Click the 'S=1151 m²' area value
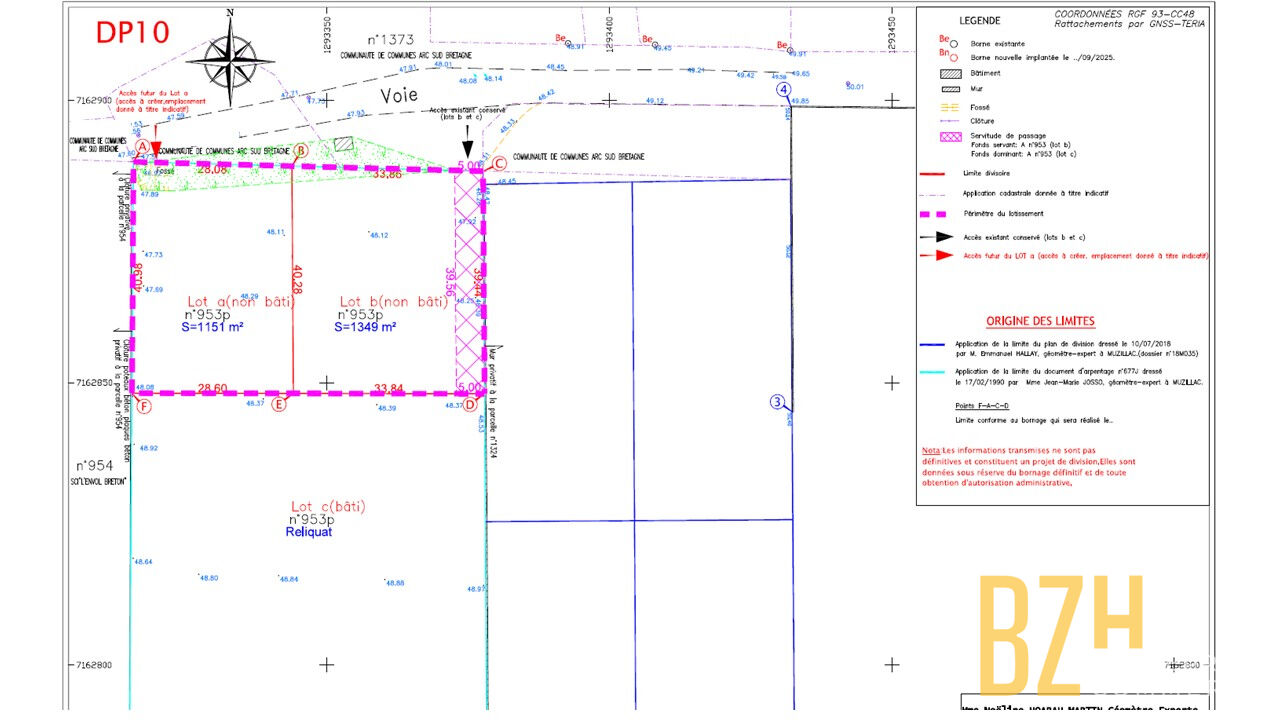This screenshot has width=1280, height=720. coord(213,326)
